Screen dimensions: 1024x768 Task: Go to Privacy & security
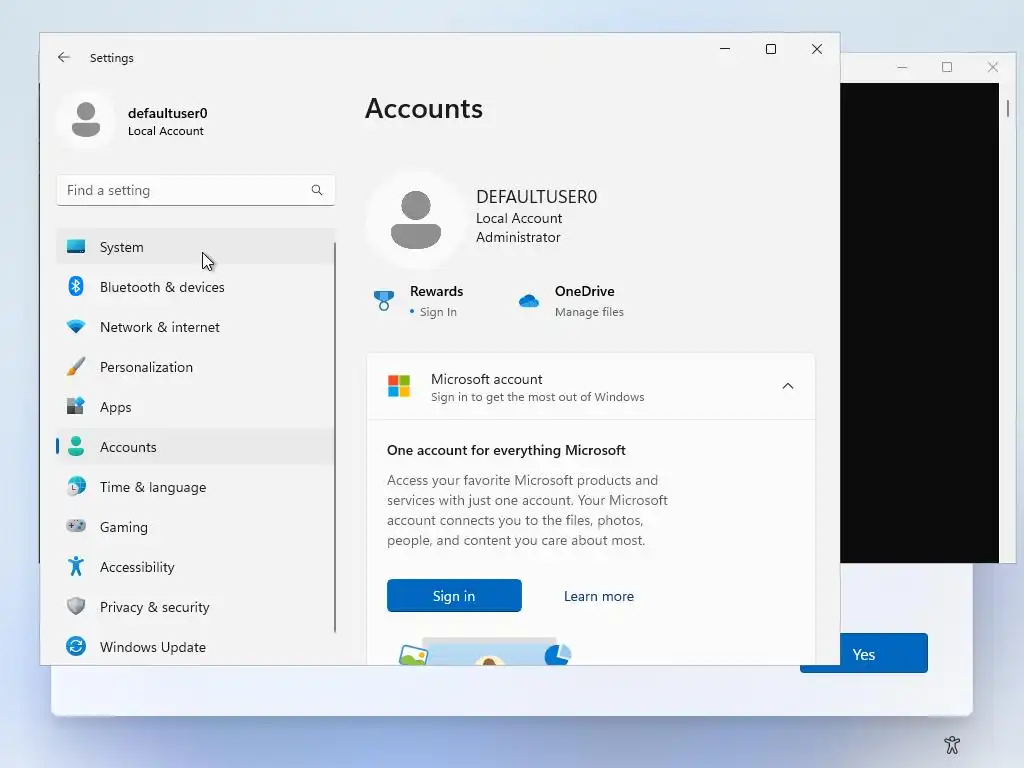pos(195,607)
